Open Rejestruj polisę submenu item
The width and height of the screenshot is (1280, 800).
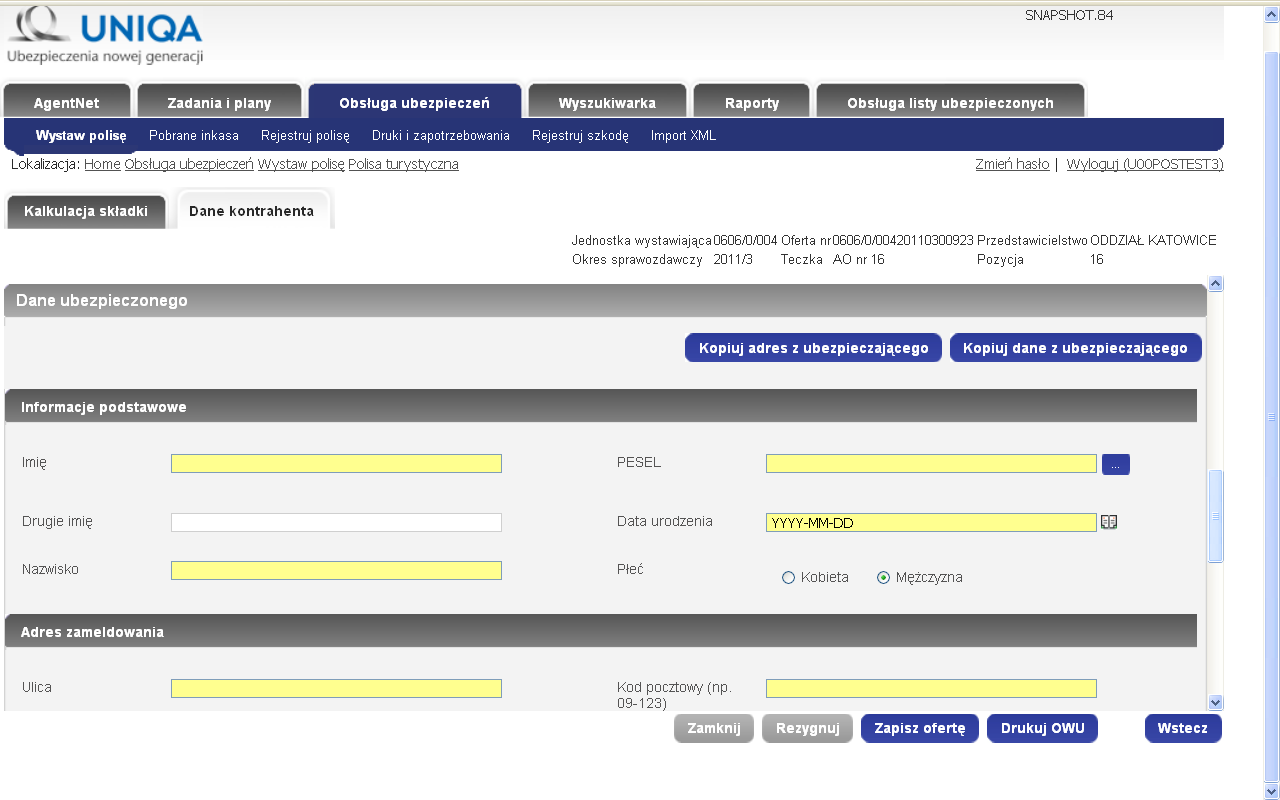(x=305, y=135)
